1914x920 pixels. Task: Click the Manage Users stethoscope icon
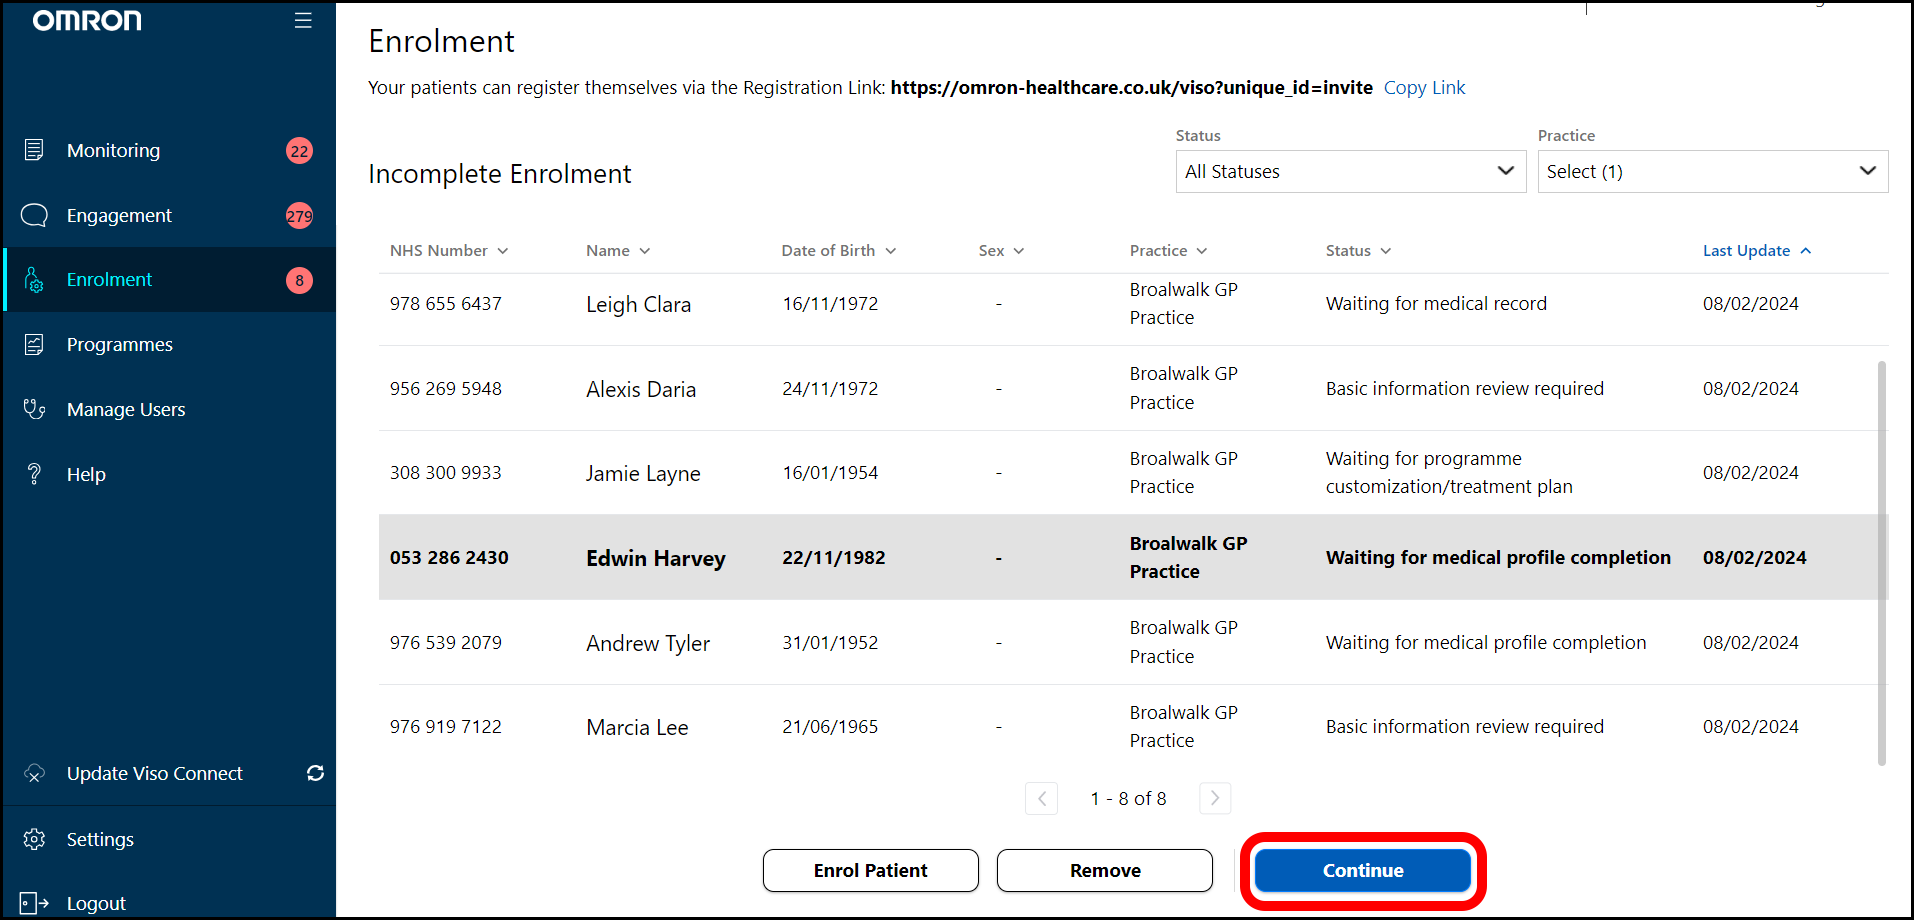[x=34, y=409]
